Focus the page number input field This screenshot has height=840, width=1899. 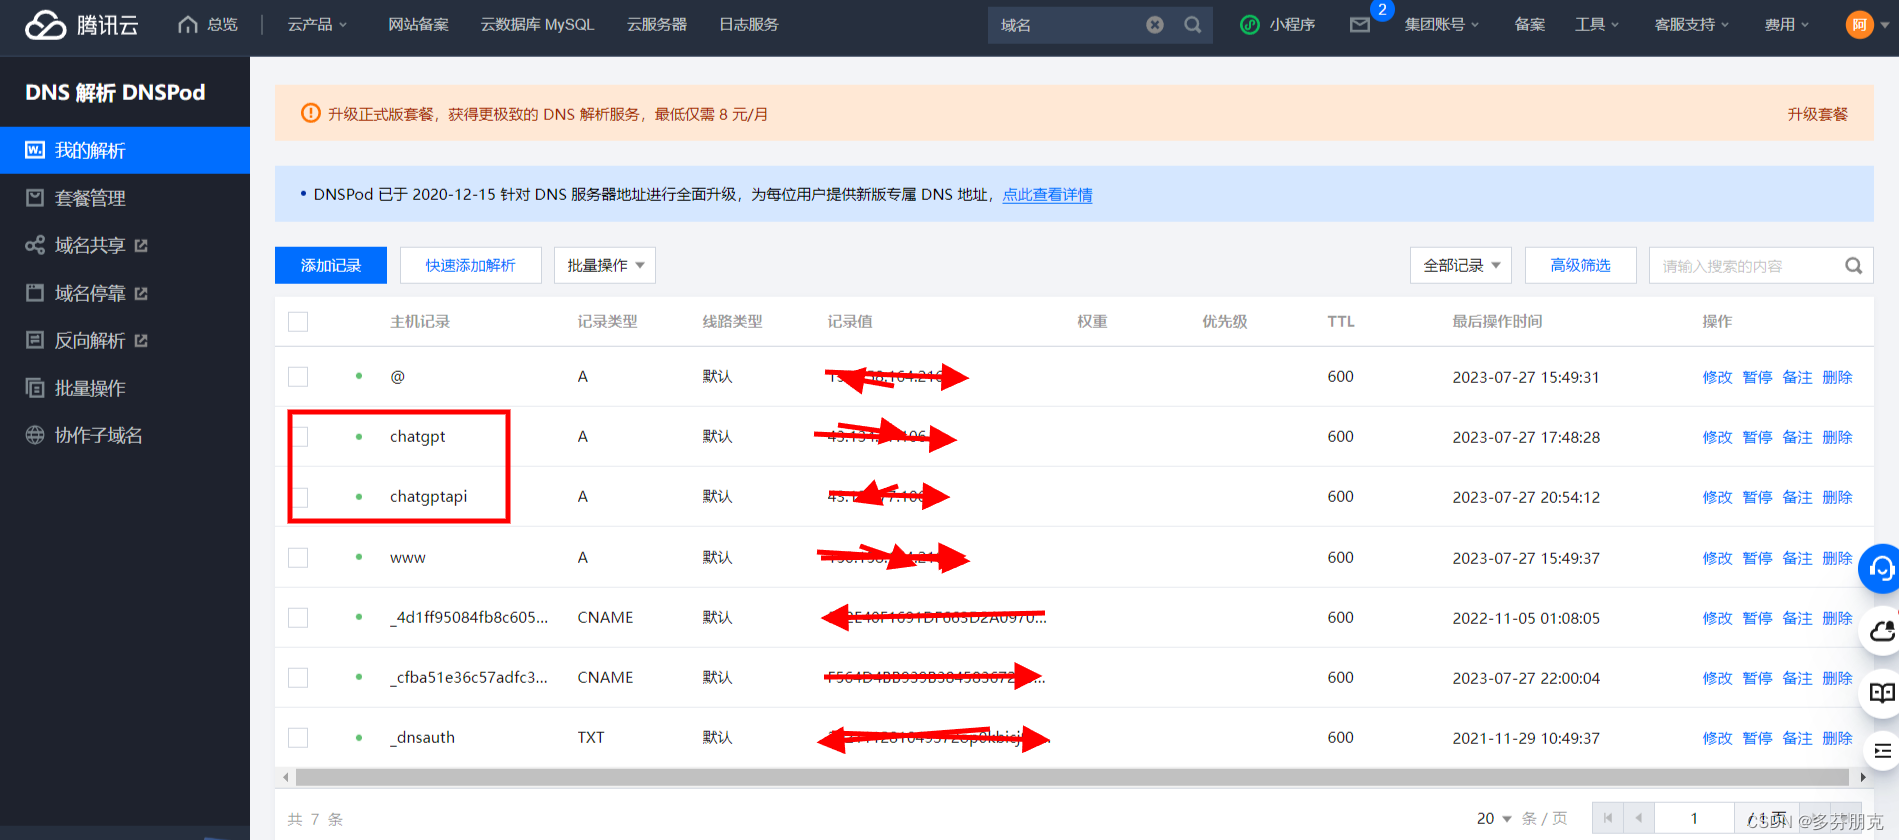[1694, 818]
